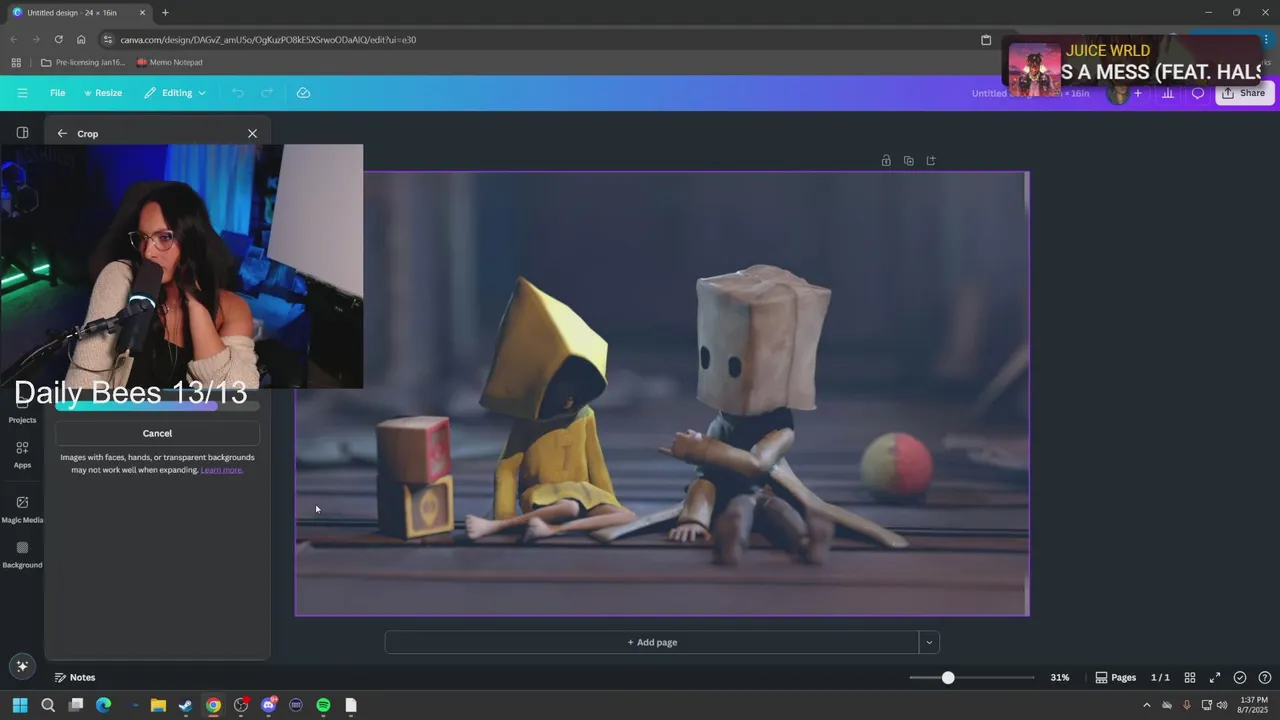Redo the last action

(267, 93)
